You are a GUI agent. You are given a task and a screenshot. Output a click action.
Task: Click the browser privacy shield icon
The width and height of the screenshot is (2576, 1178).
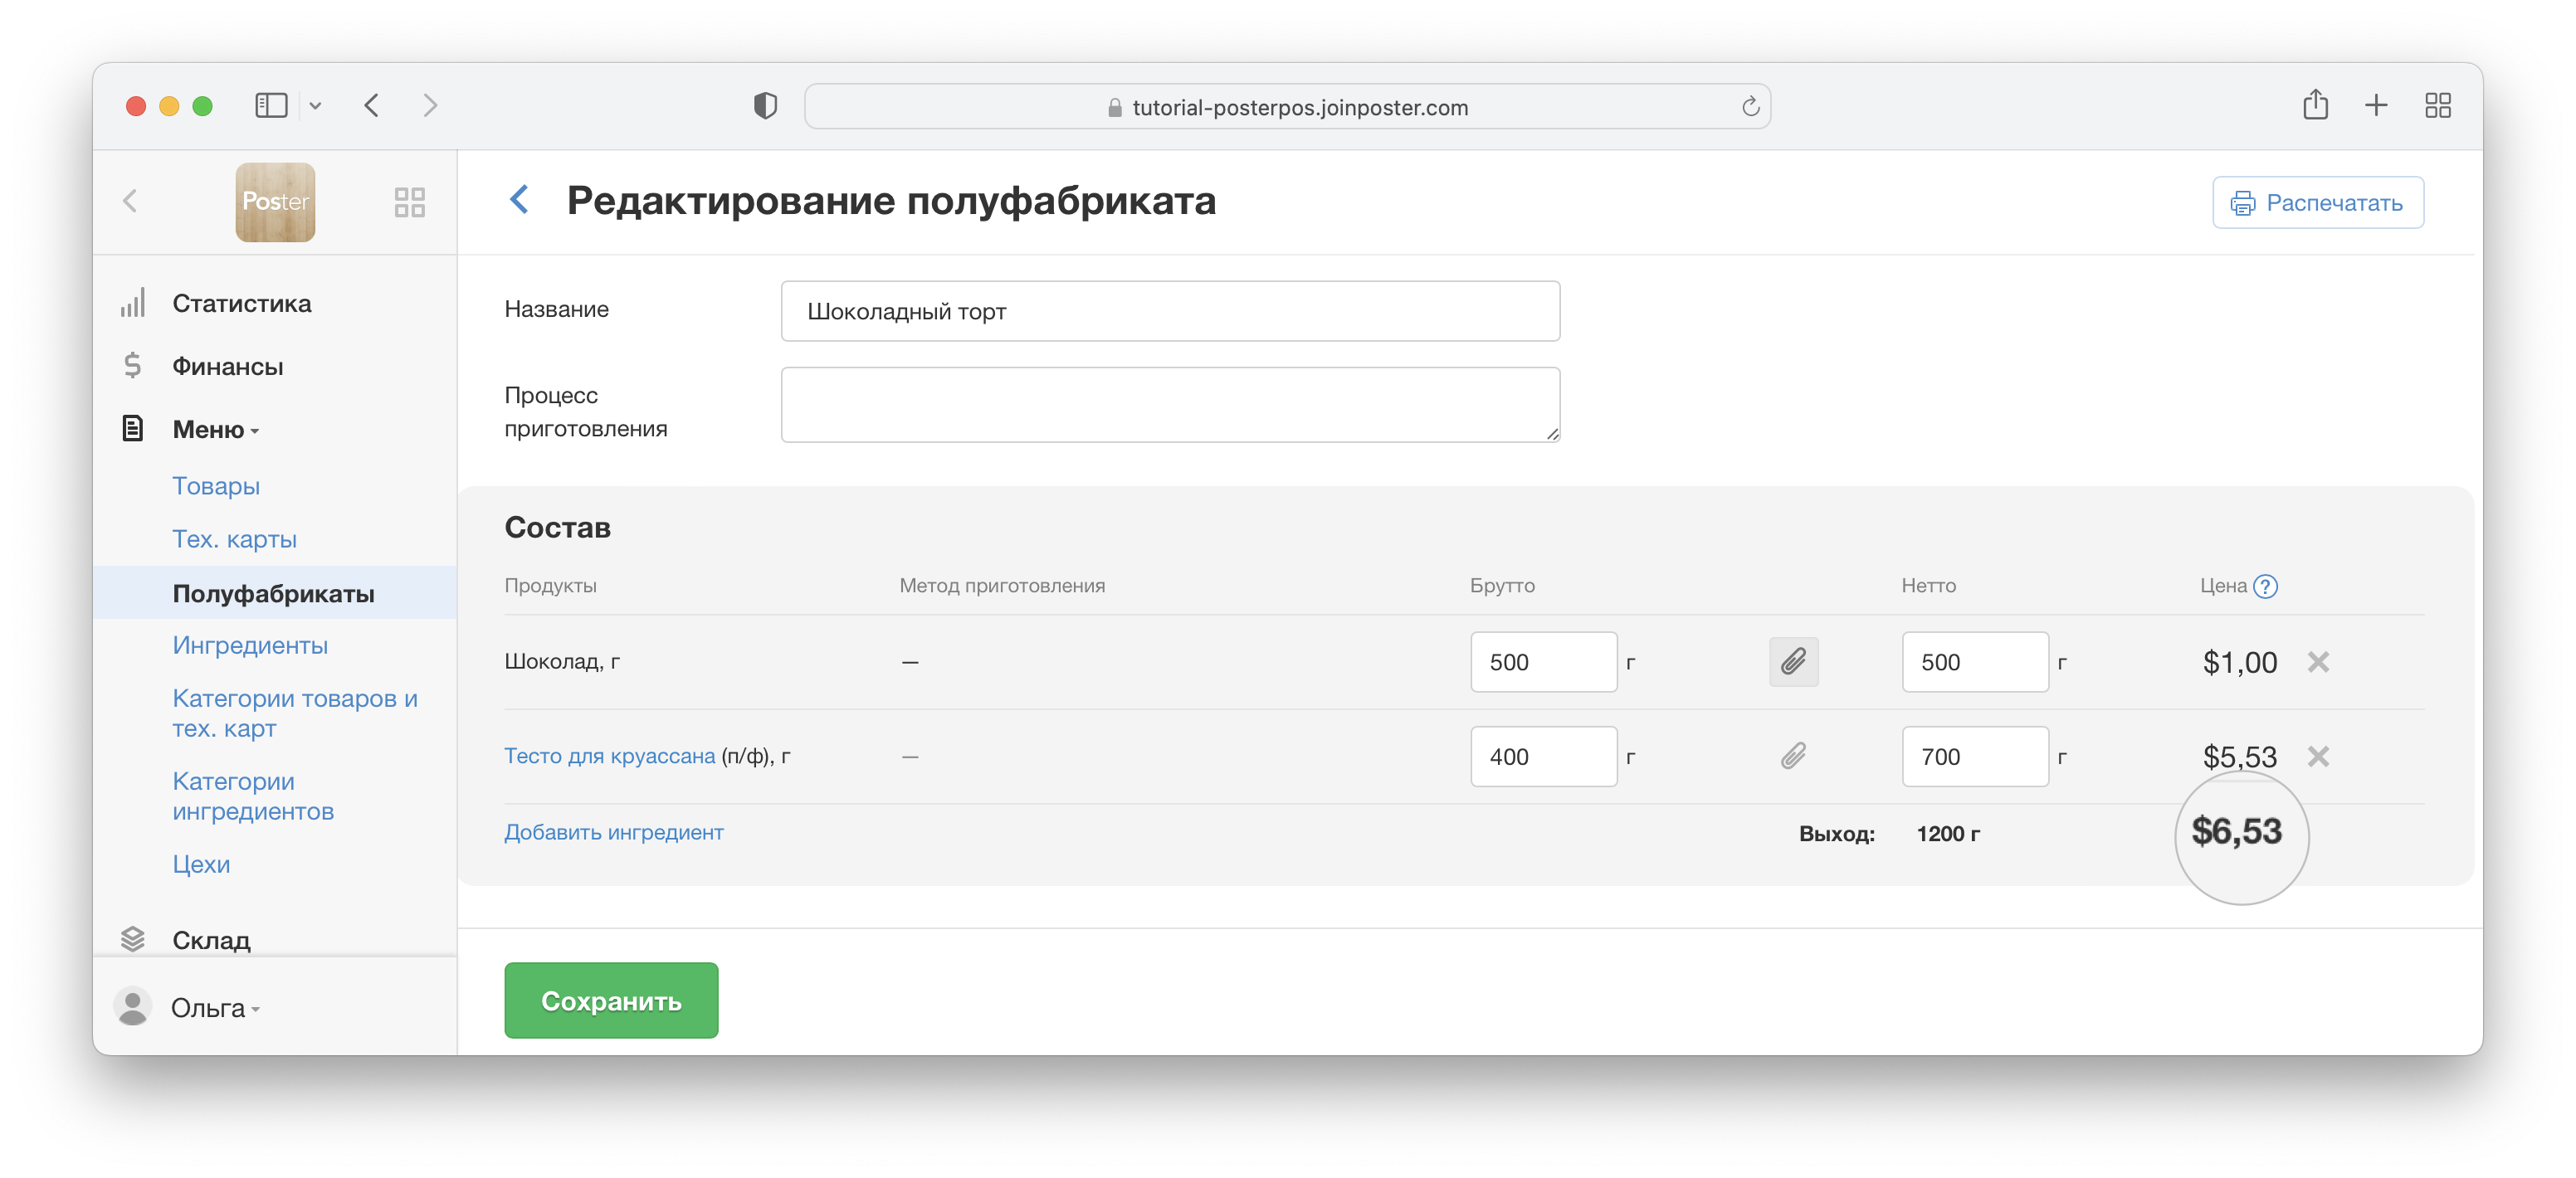765,106
